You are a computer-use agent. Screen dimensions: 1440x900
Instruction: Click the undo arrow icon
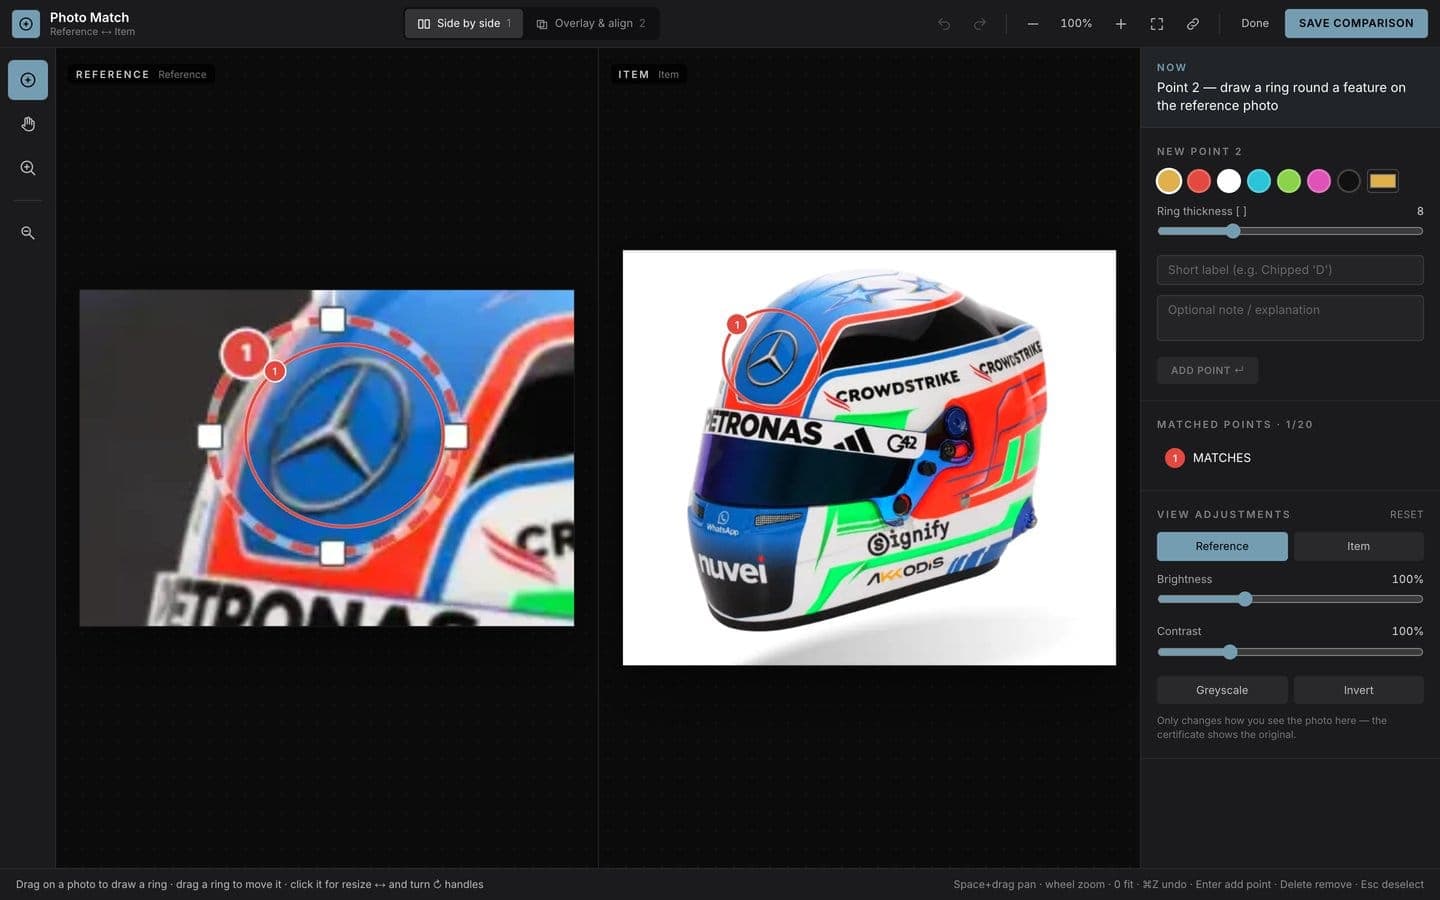click(944, 24)
